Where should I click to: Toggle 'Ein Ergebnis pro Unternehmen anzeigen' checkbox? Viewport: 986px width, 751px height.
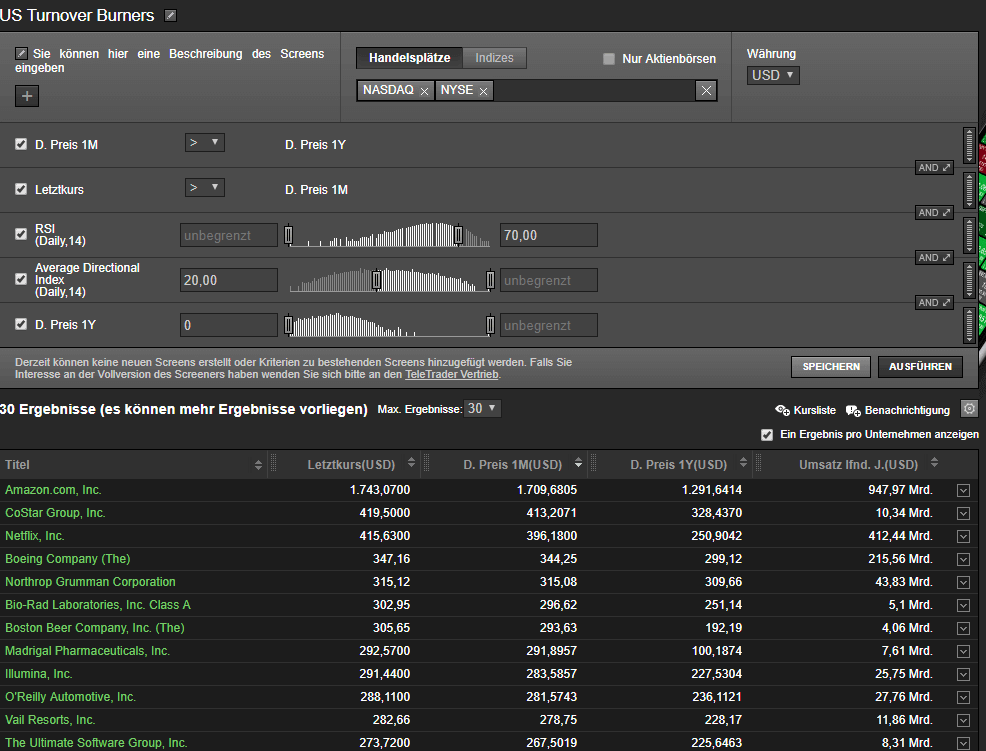tap(767, 434)
